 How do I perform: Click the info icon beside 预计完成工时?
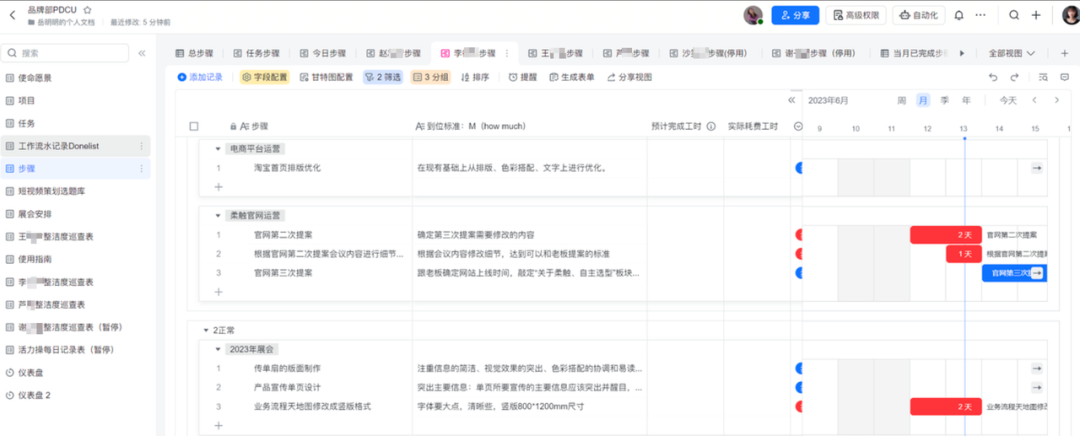click(x=712, y=126)
